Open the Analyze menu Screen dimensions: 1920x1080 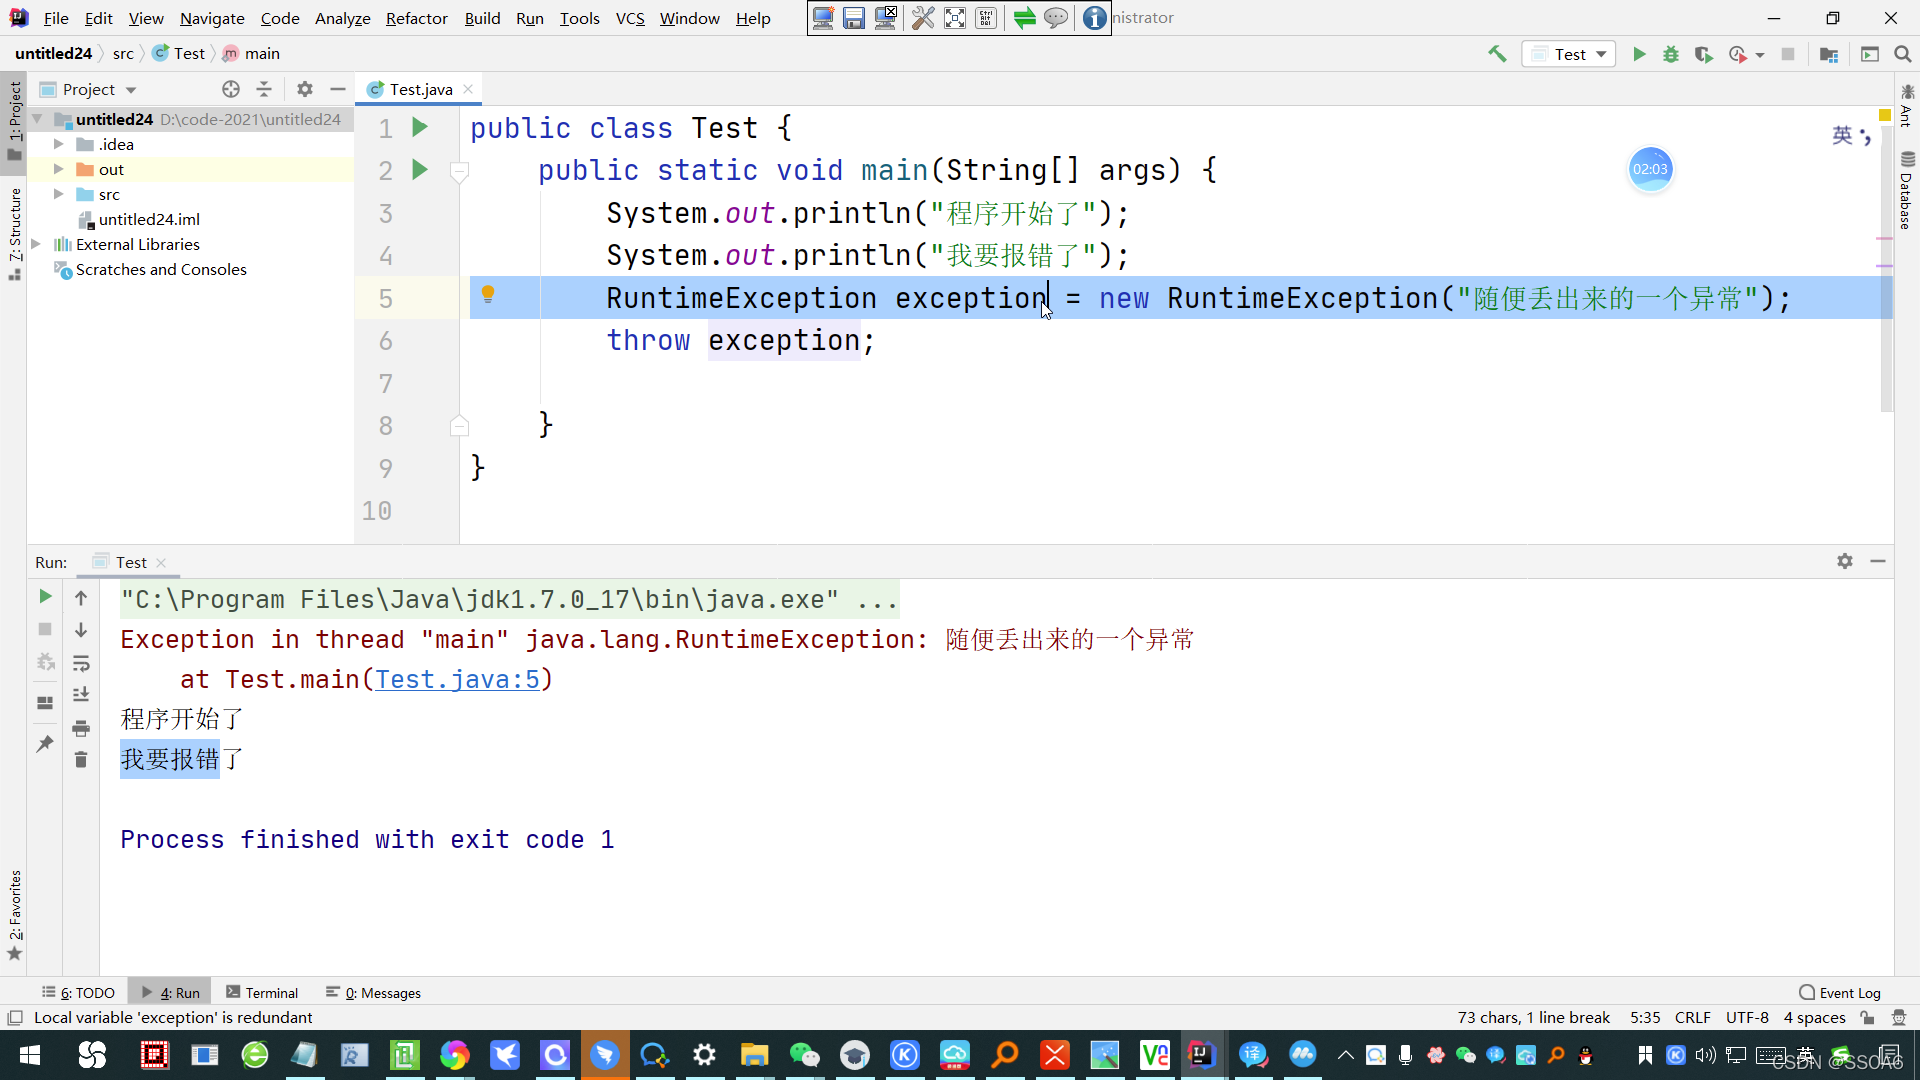pyautogui.click(x=342, y=18)
